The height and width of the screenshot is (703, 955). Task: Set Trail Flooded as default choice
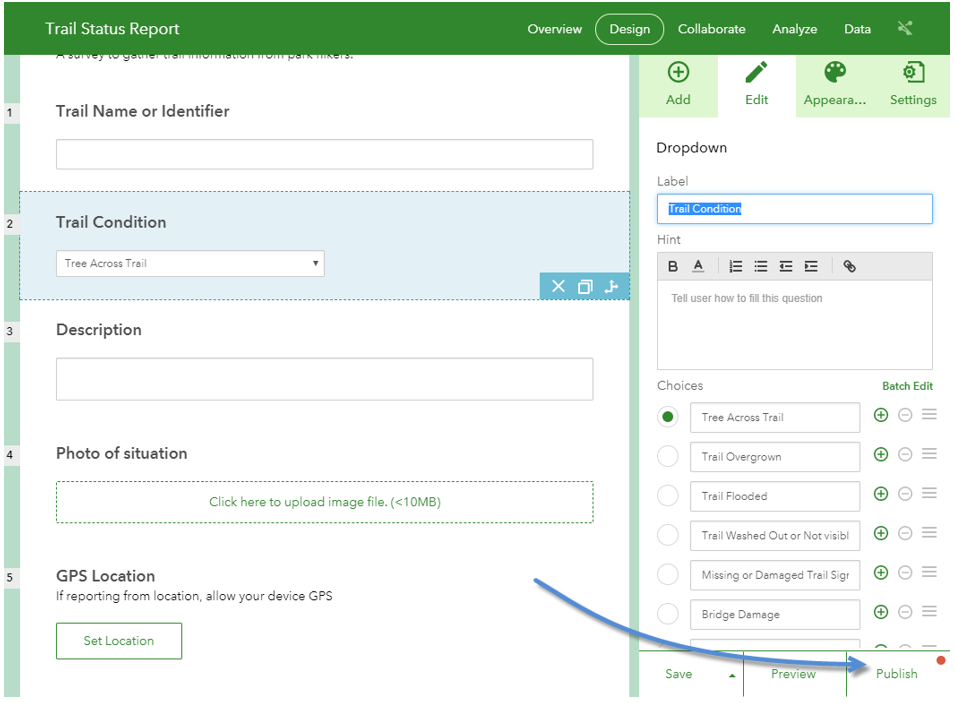[668, 496]
